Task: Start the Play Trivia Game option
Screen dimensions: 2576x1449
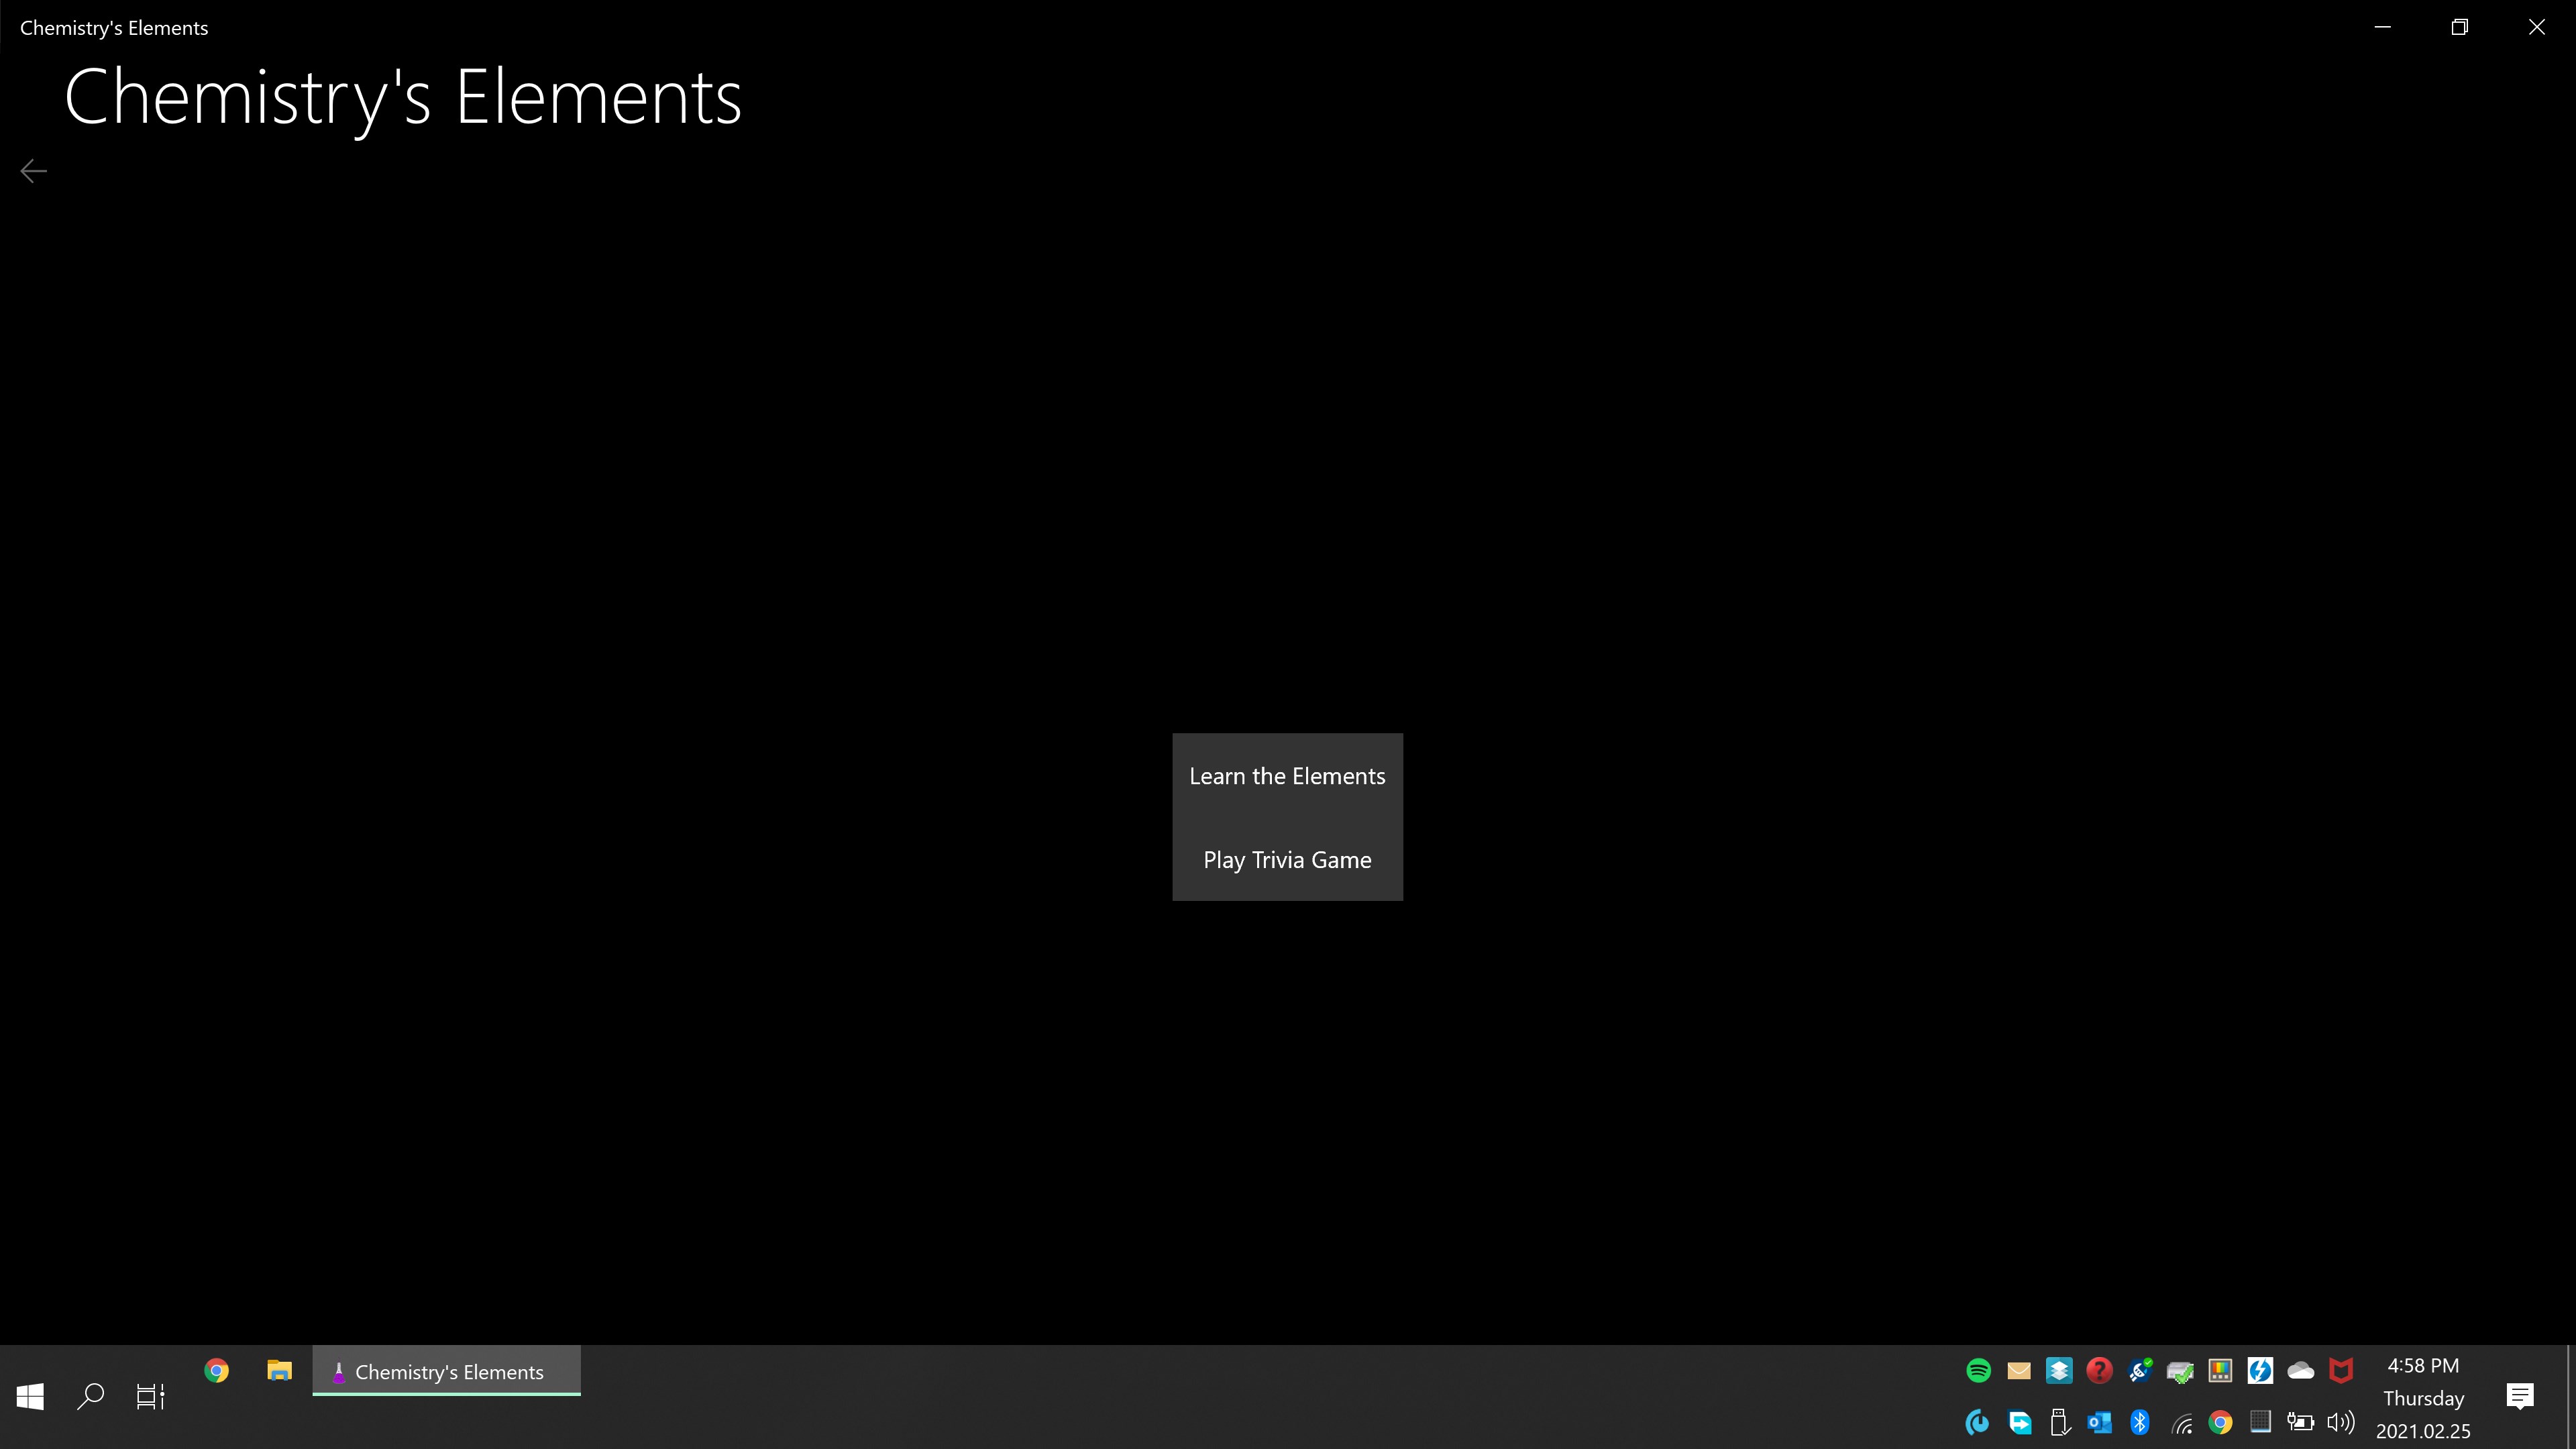Action: [x=1287, y=860]
